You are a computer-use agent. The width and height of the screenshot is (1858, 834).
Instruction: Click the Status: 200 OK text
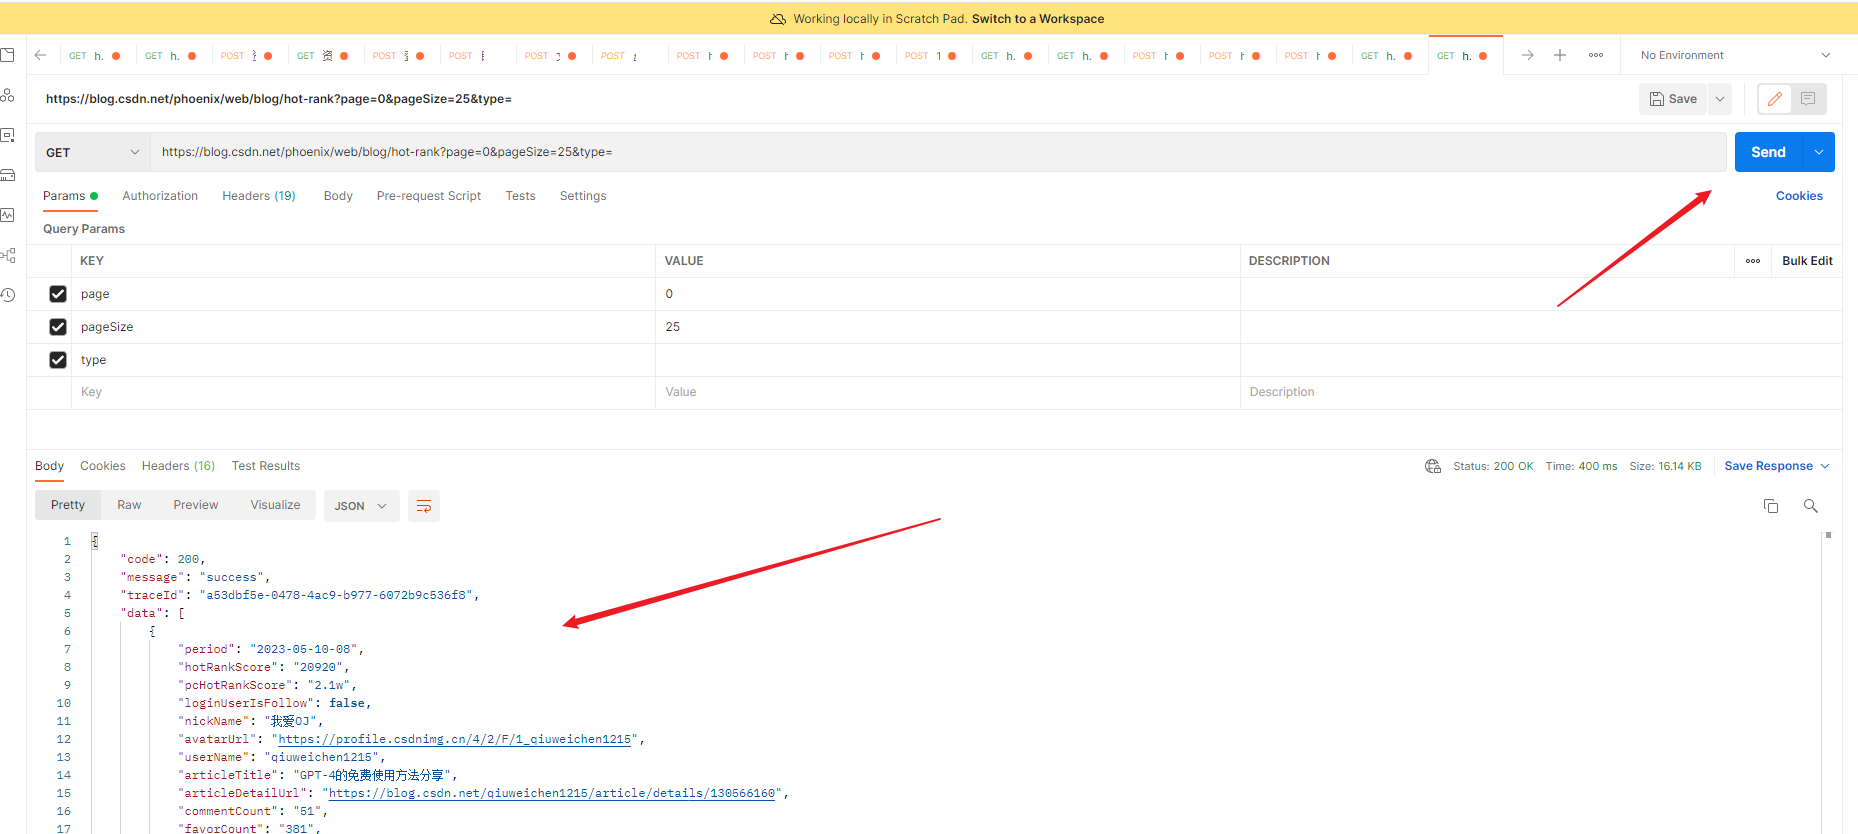(1493, 466)
